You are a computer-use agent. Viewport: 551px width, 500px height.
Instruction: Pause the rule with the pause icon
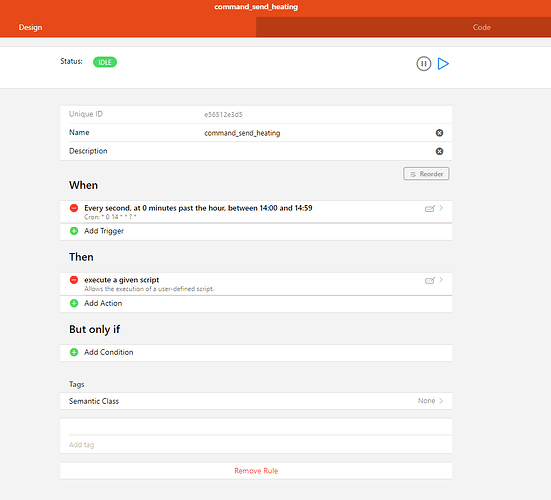423,64
